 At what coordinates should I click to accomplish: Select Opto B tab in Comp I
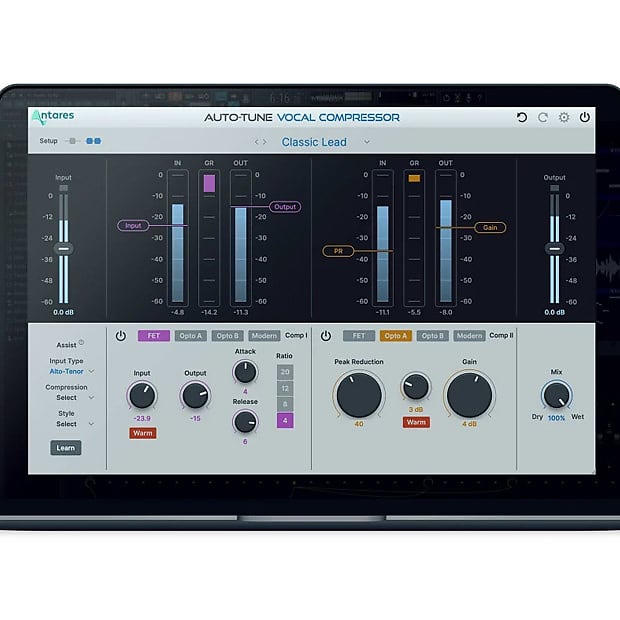click(x=228, y=336)
